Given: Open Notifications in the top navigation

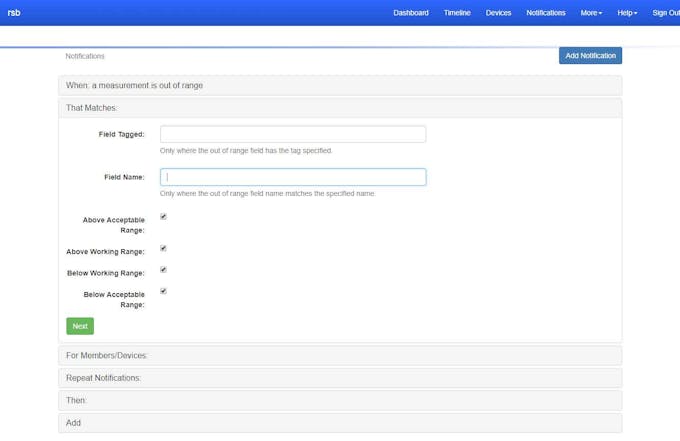Looking at the screenshot, I should [546, 13].
